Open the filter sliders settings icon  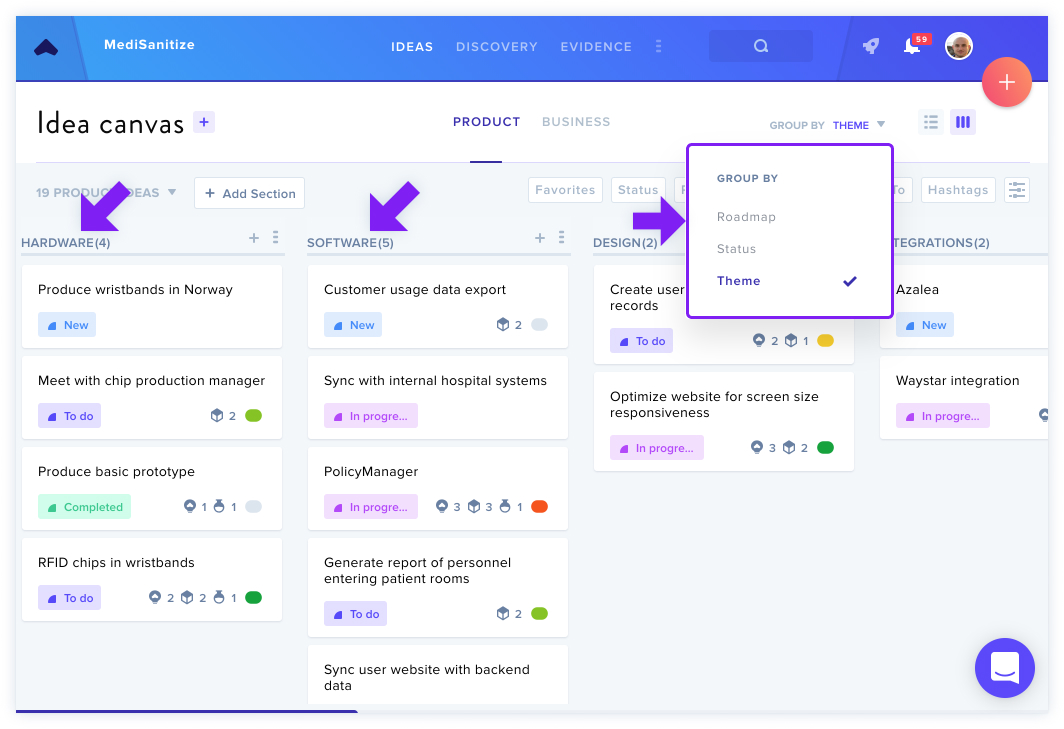point(1016,190)
